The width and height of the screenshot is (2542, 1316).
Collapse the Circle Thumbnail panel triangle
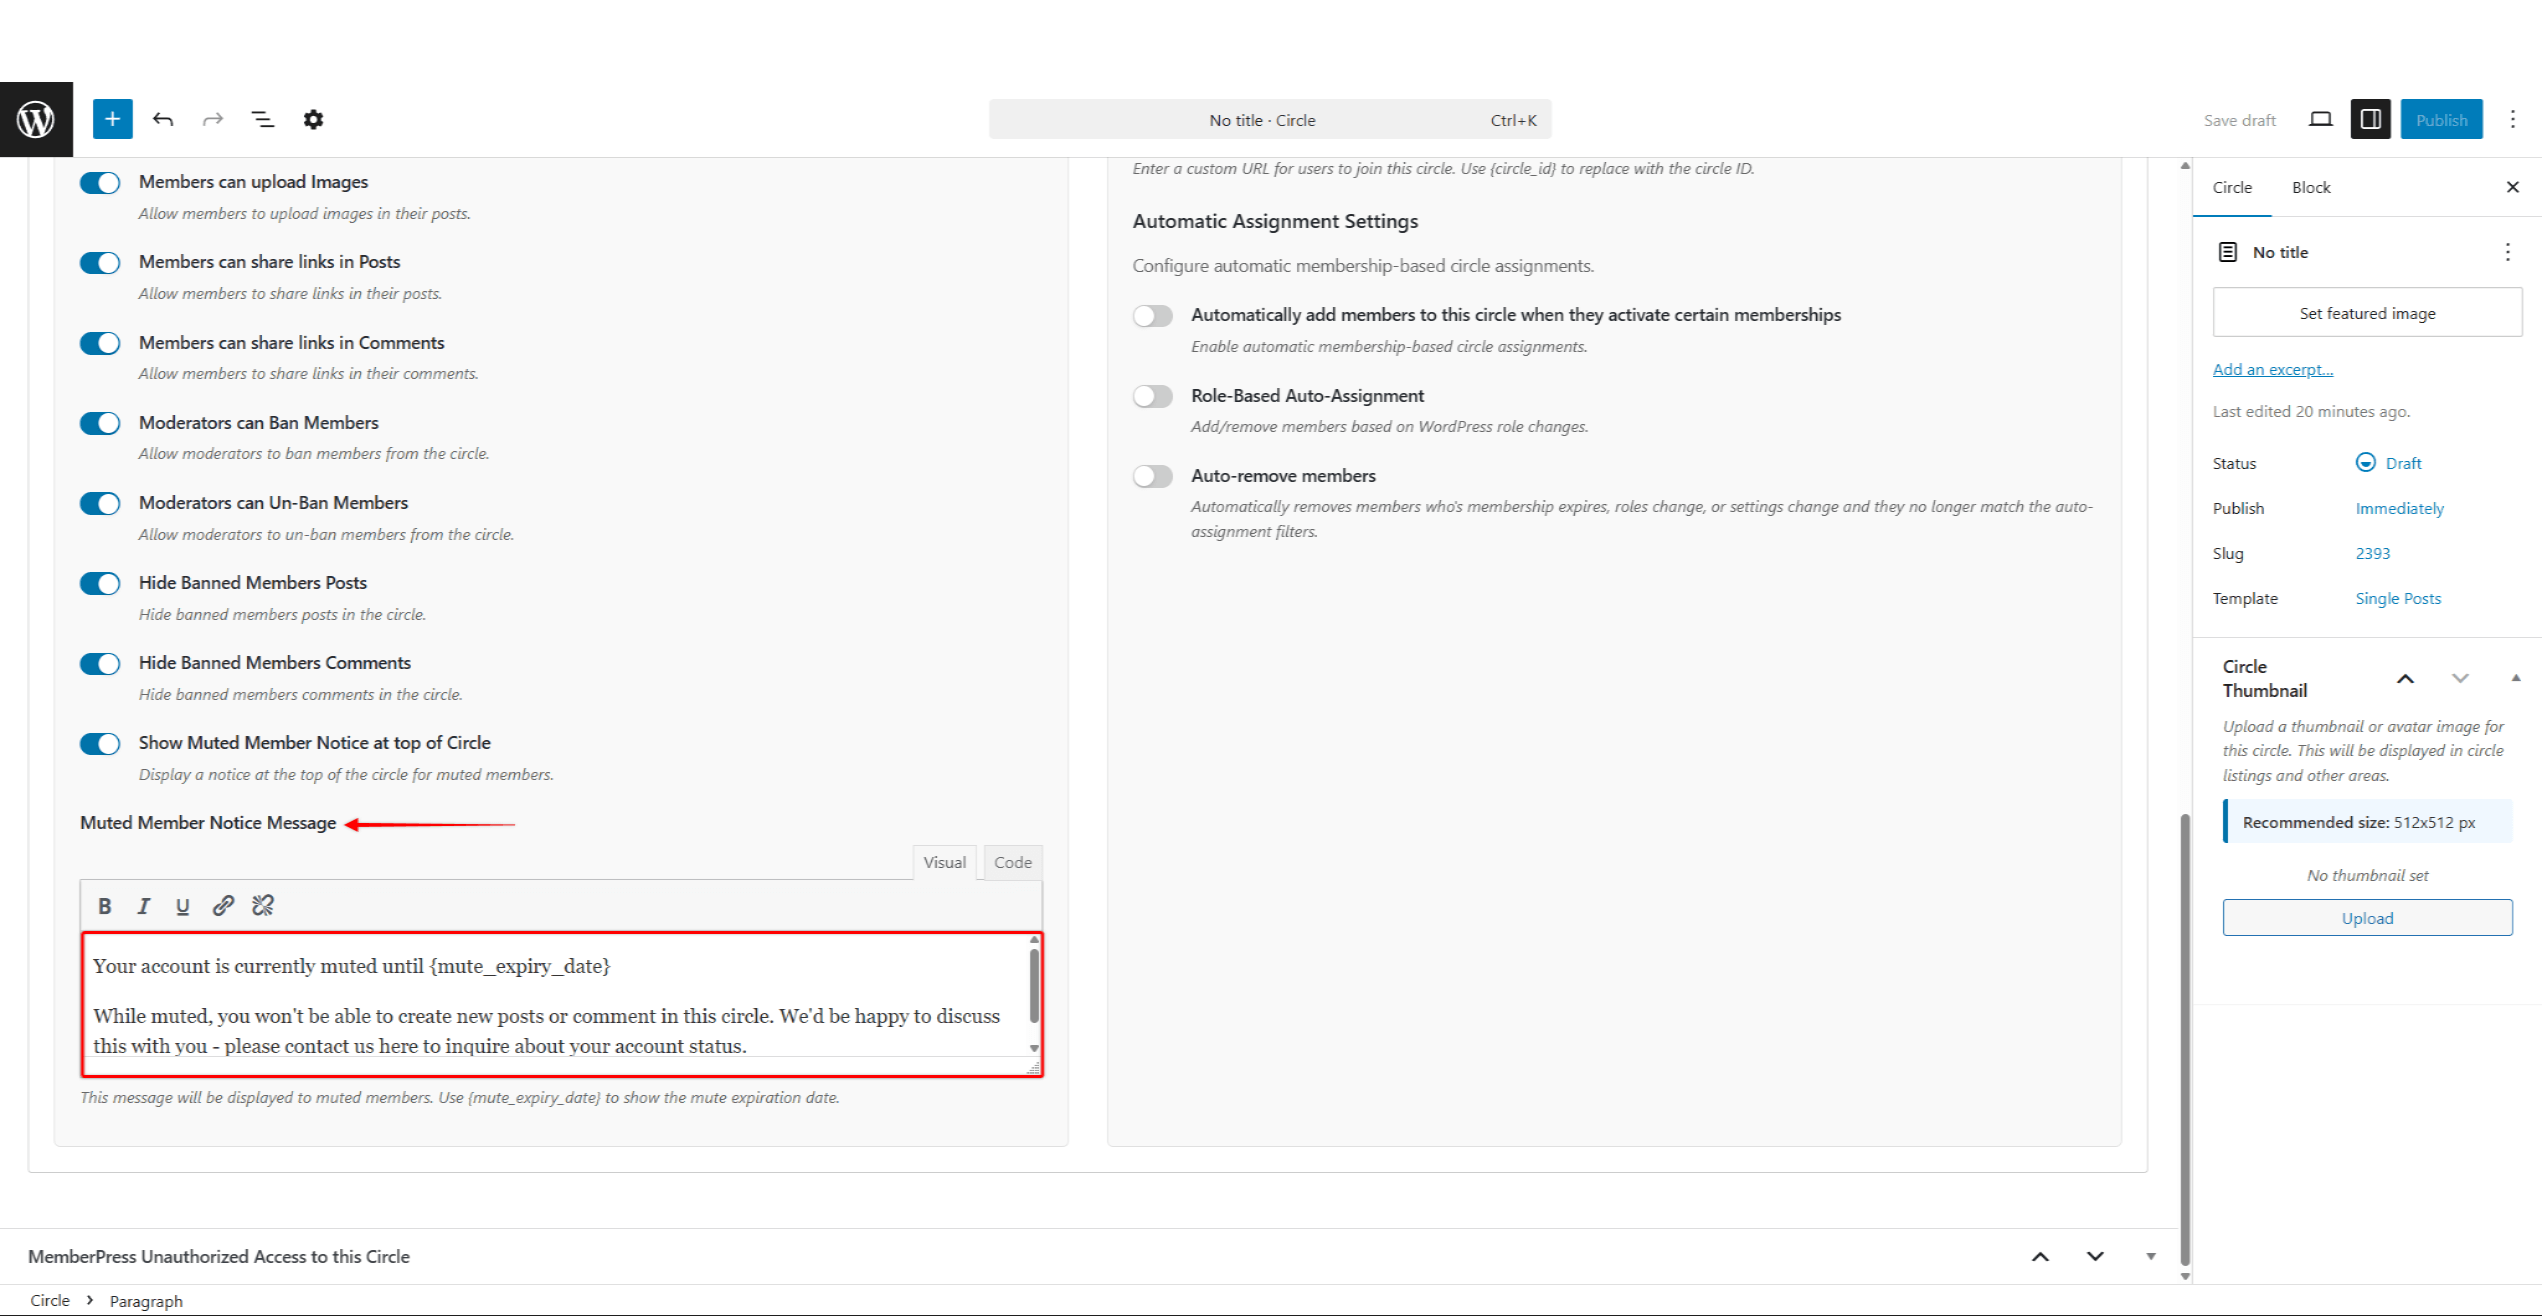2515,678
